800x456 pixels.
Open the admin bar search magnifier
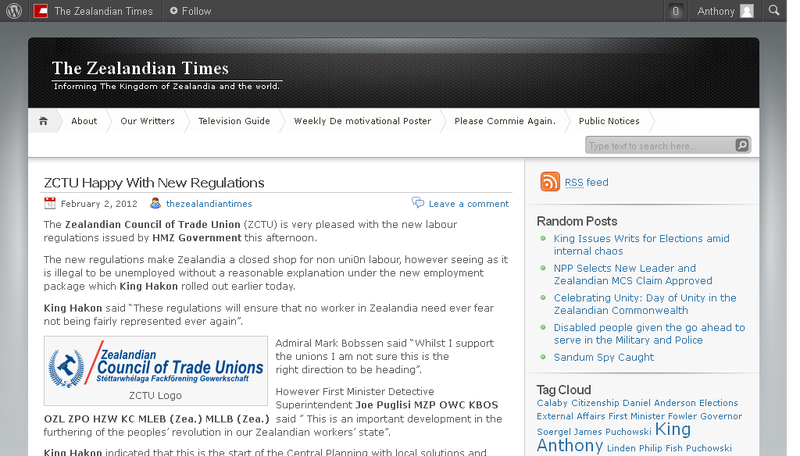775,11
